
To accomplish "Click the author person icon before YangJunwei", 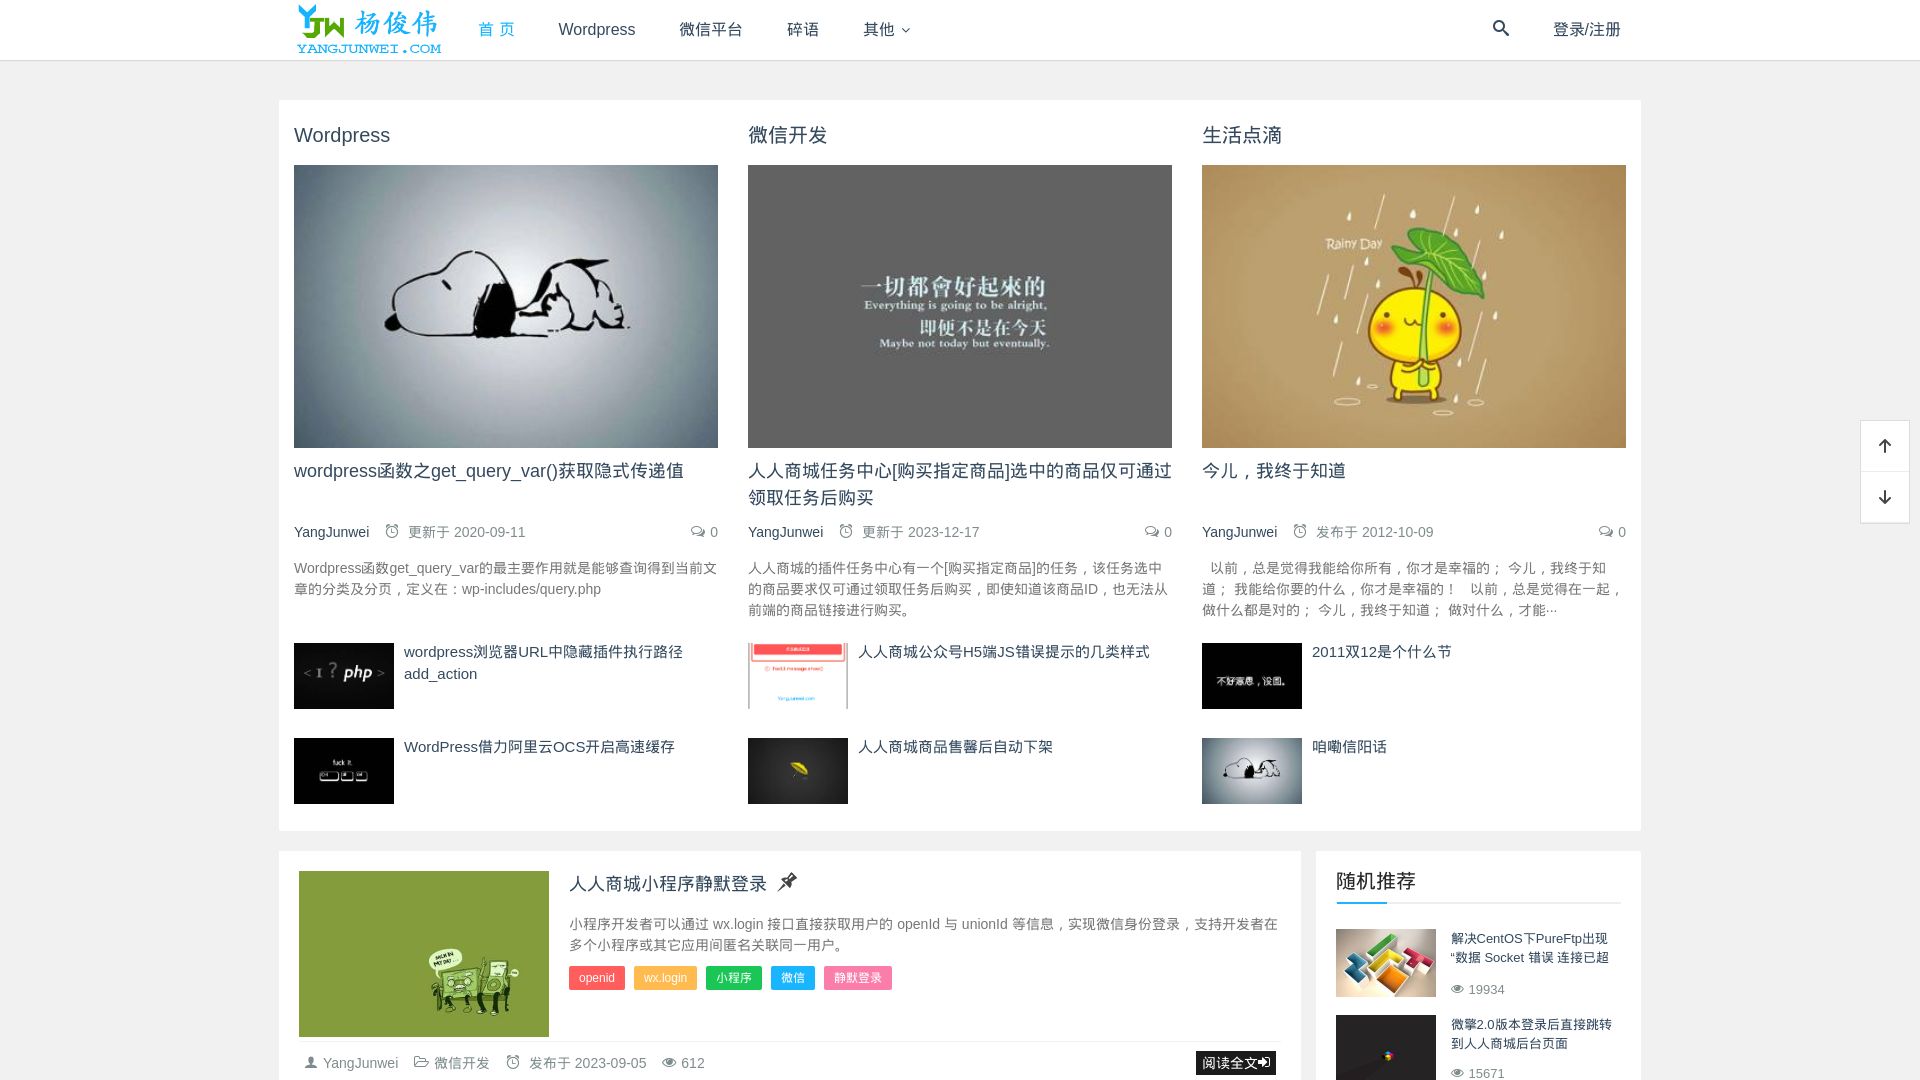I will 311,1062.
